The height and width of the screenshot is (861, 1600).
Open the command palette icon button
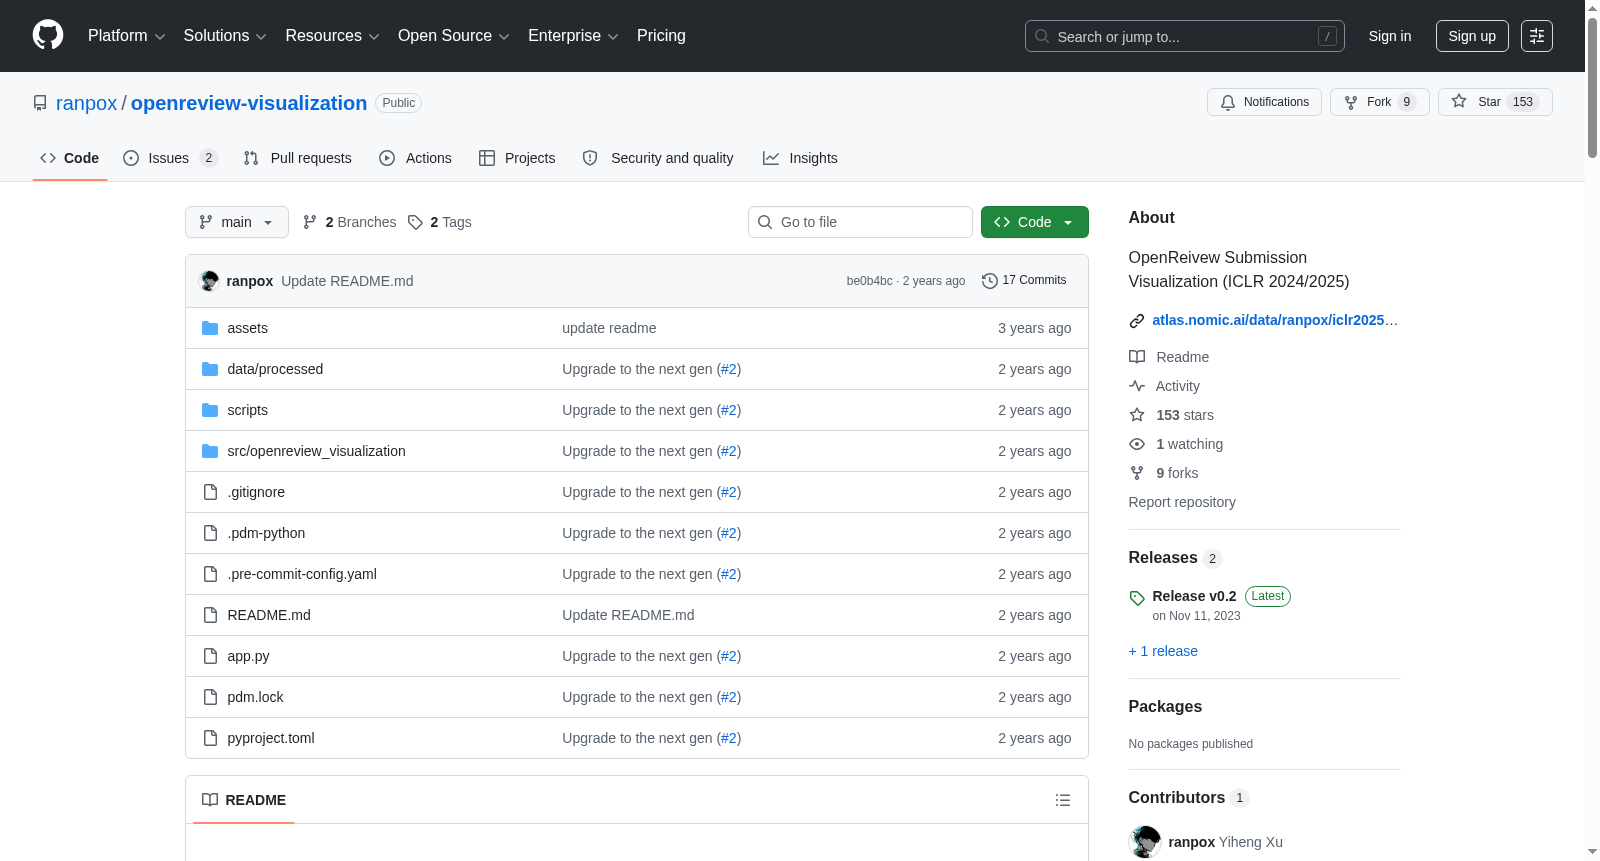click(x=1536, y=36)
